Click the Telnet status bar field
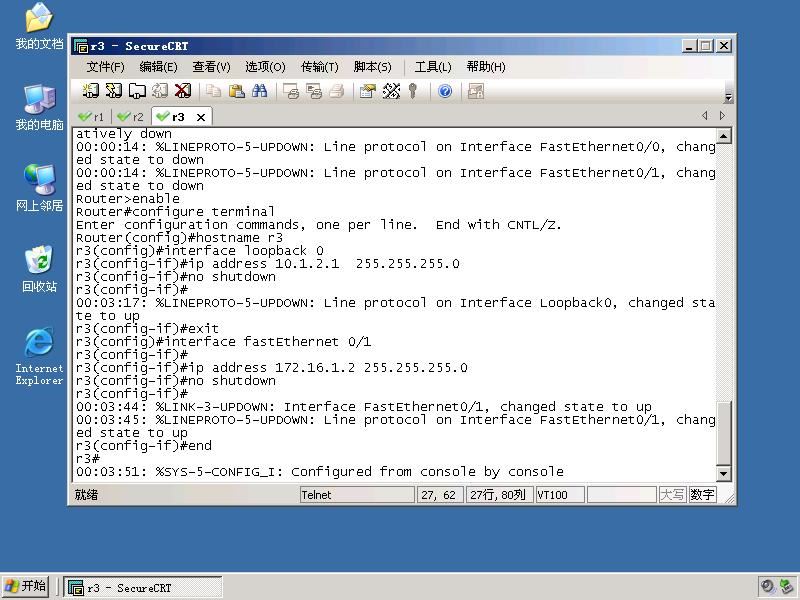 point(357,494)
